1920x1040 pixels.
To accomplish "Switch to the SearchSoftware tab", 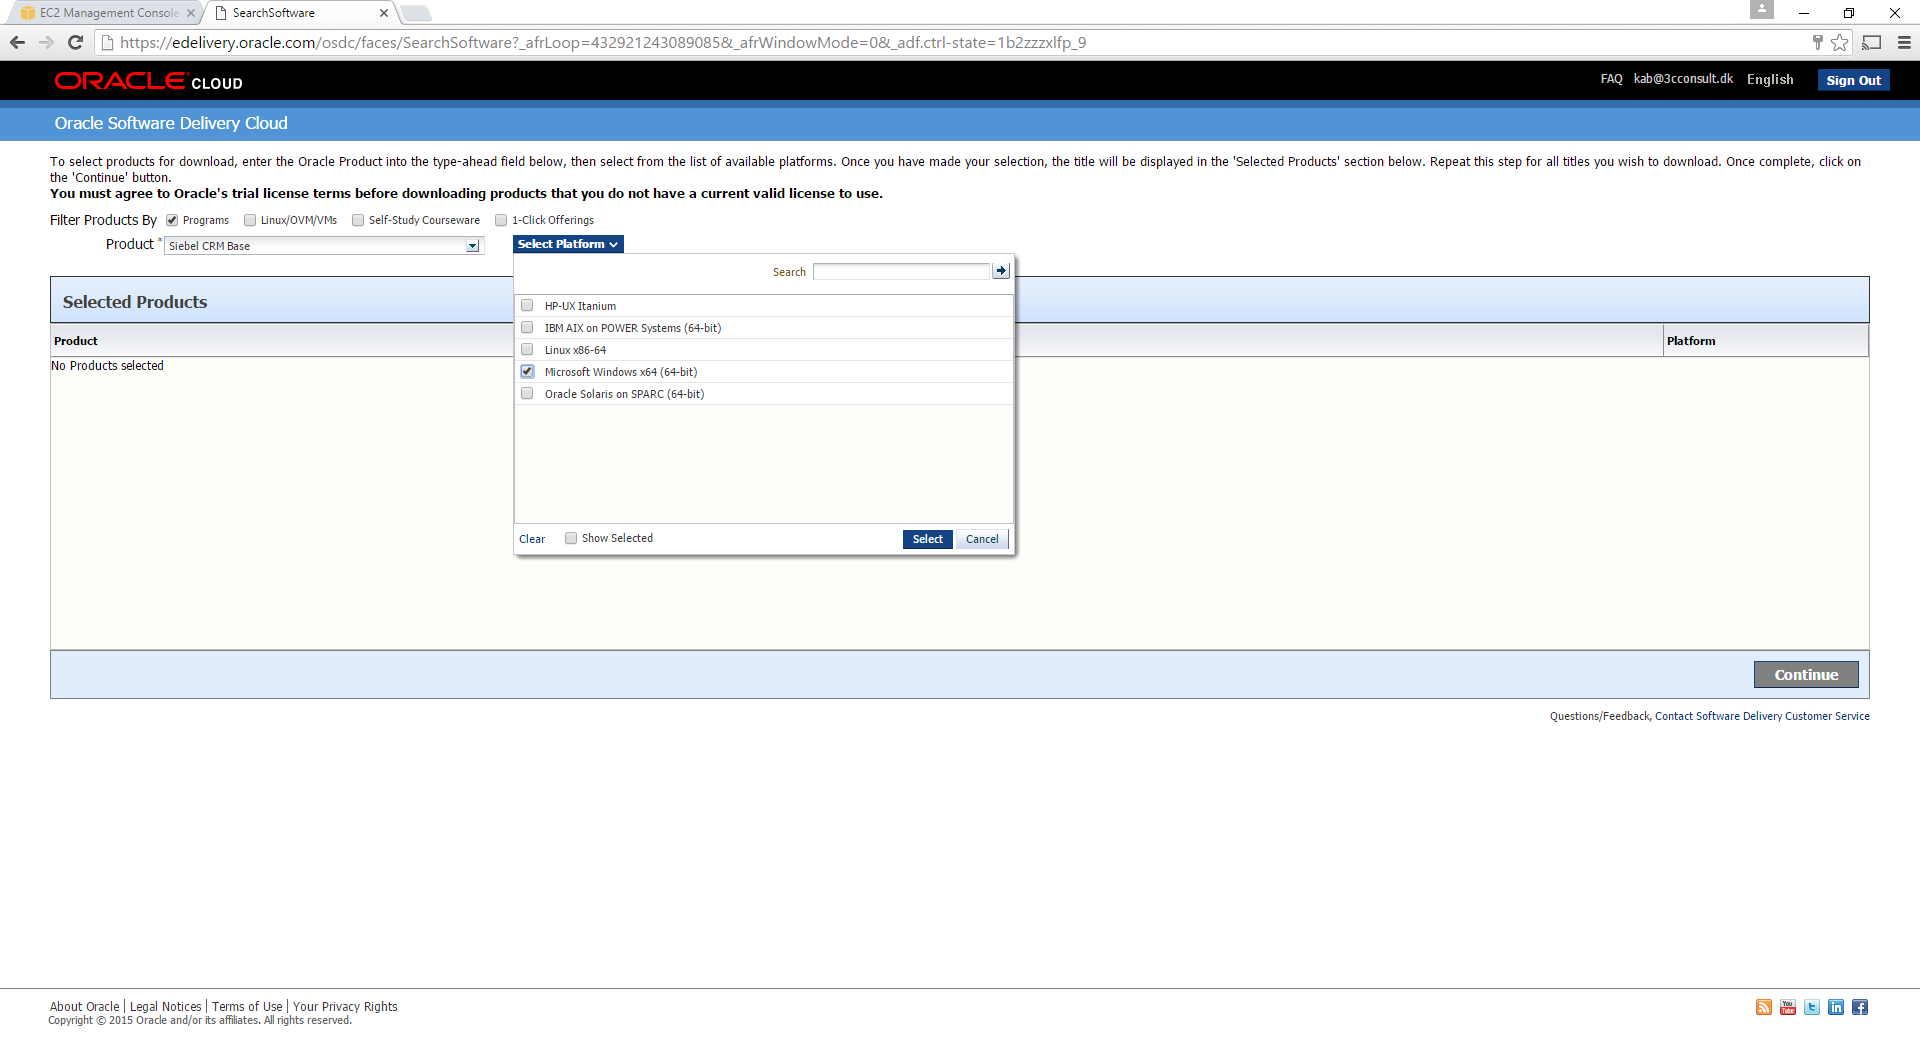I will coord(300,13).
